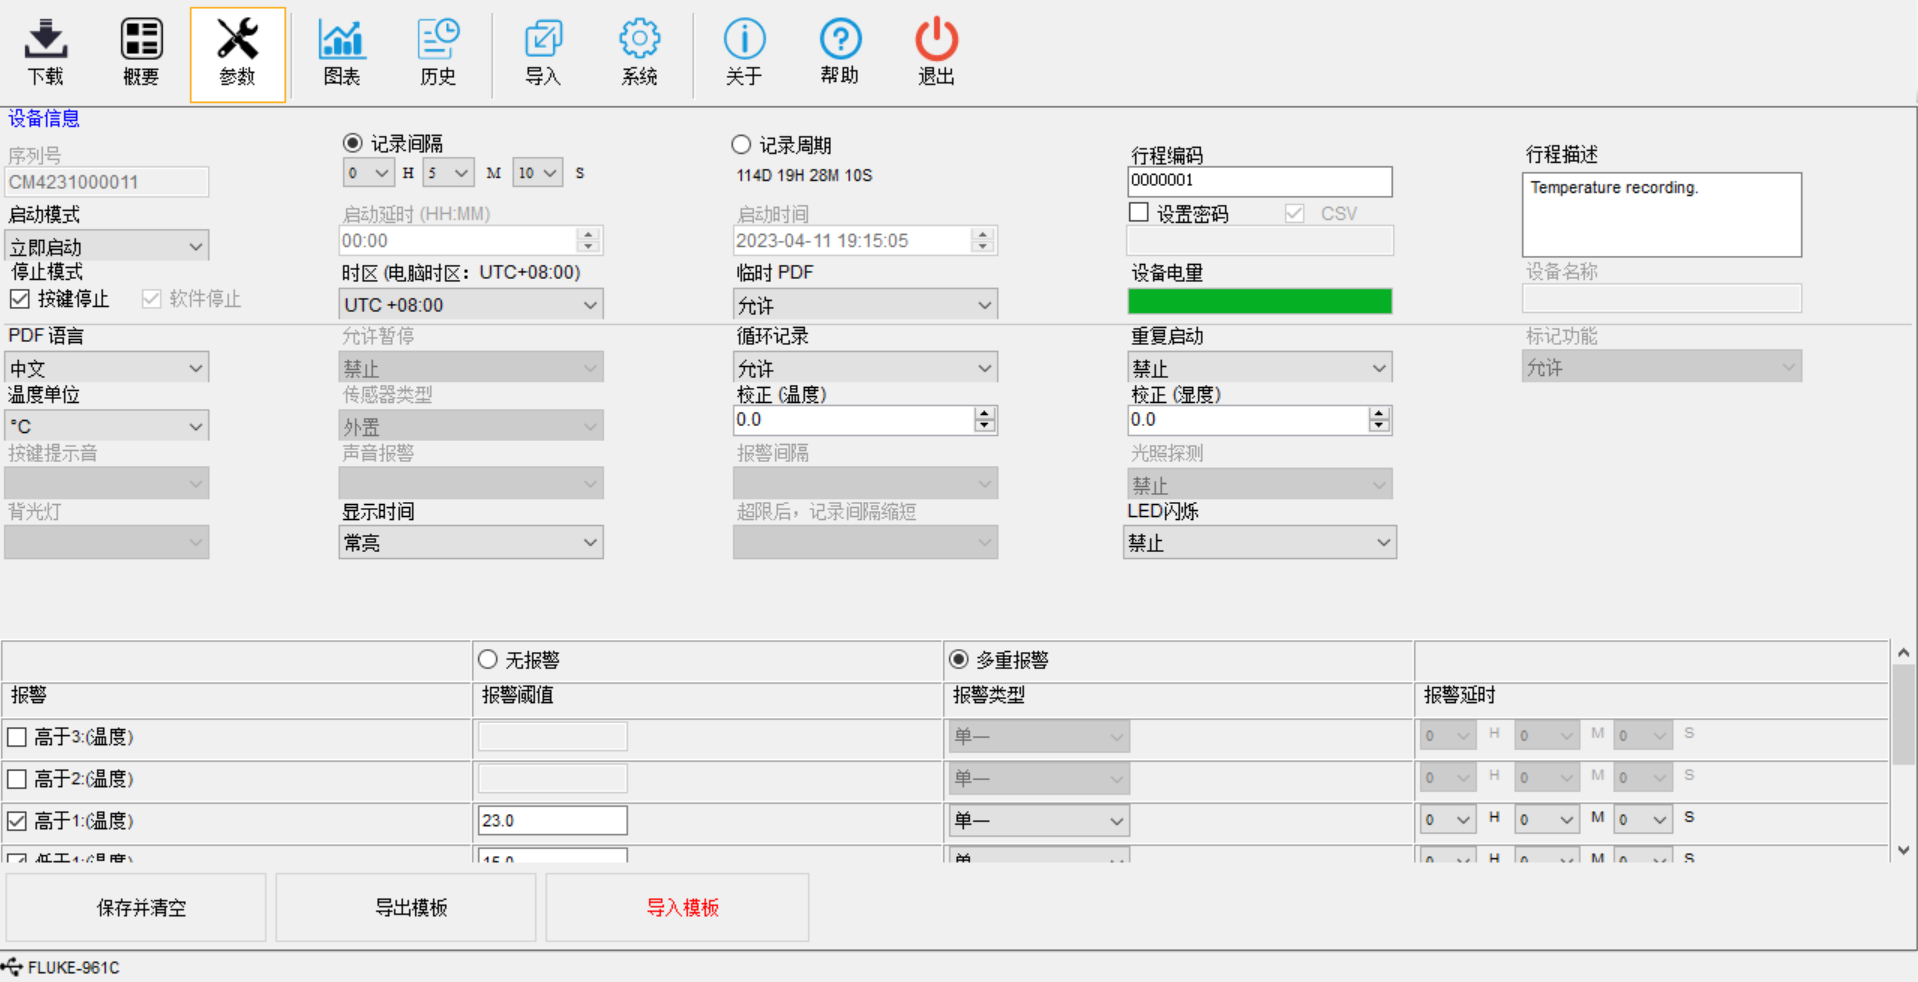Click the 设备信息 section link

tap(44, 118)
